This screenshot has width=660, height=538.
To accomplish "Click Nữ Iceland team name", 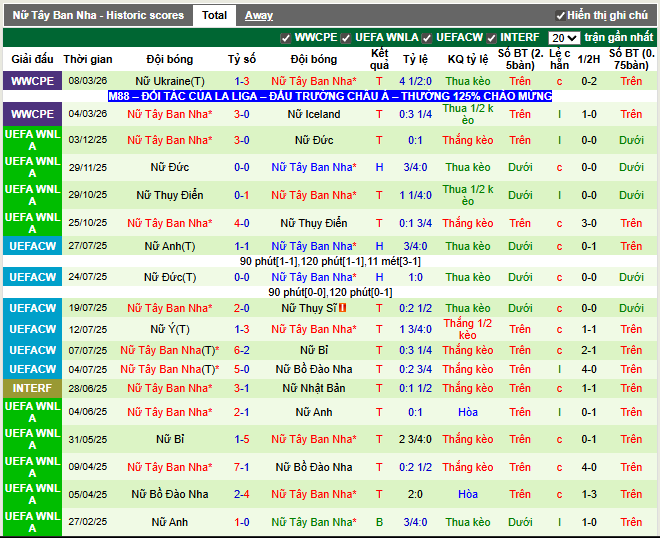I will point(314,114).
